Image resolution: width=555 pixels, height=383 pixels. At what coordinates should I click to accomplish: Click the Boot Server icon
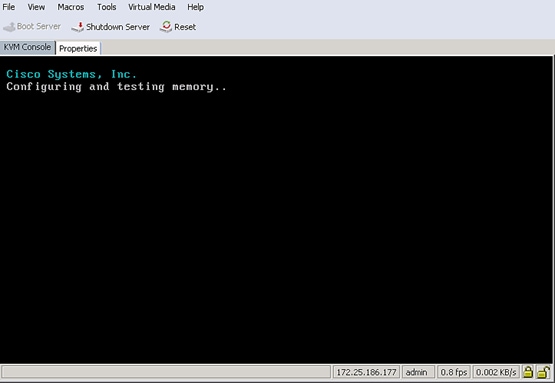(9, 27)
